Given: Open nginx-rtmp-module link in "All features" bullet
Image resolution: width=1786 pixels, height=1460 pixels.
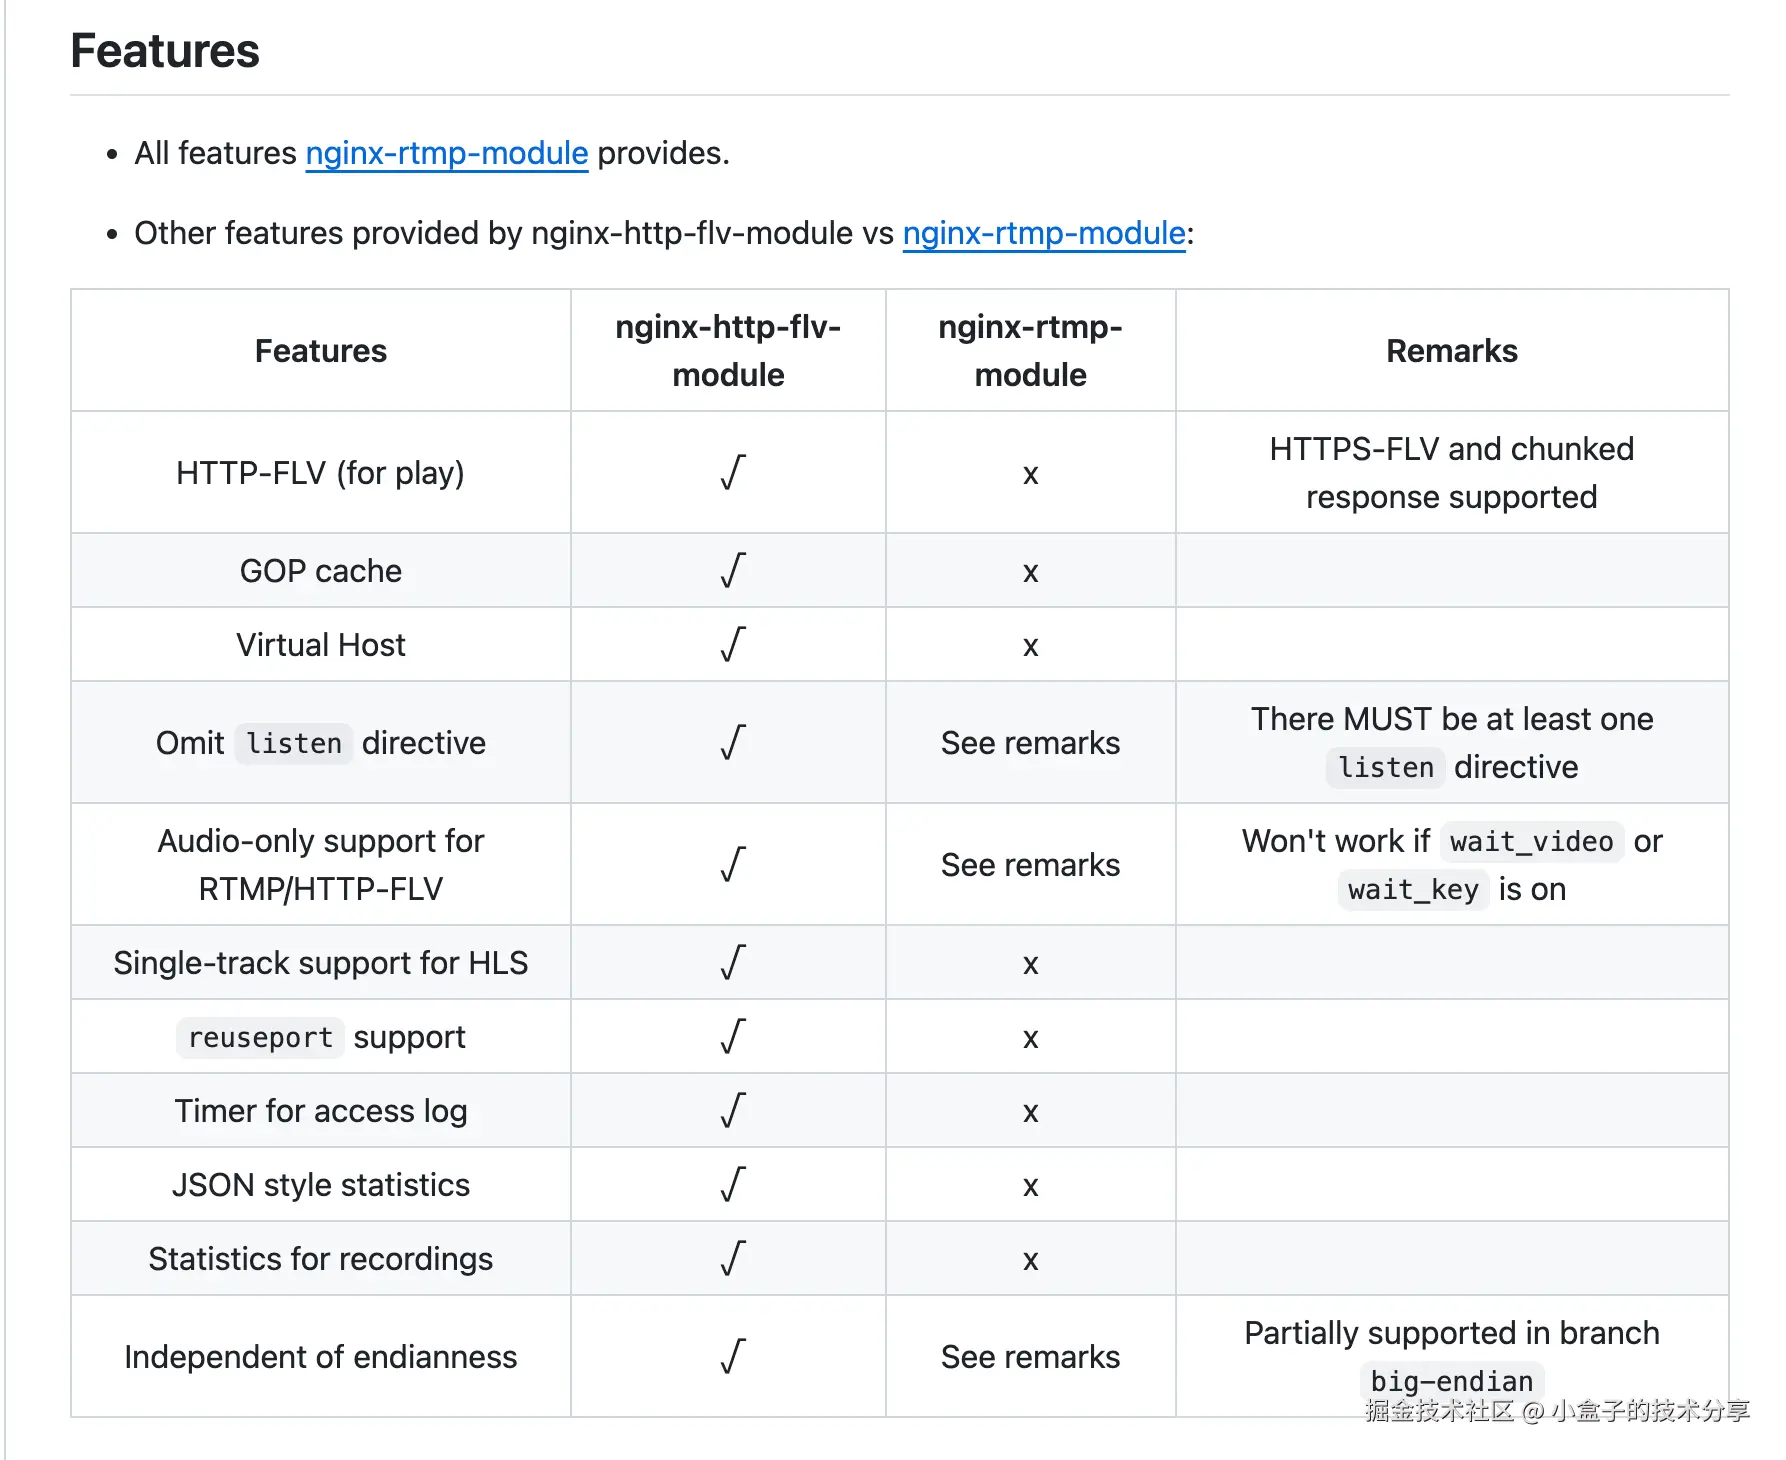Looking at the screenshot, I should (446, 153).
